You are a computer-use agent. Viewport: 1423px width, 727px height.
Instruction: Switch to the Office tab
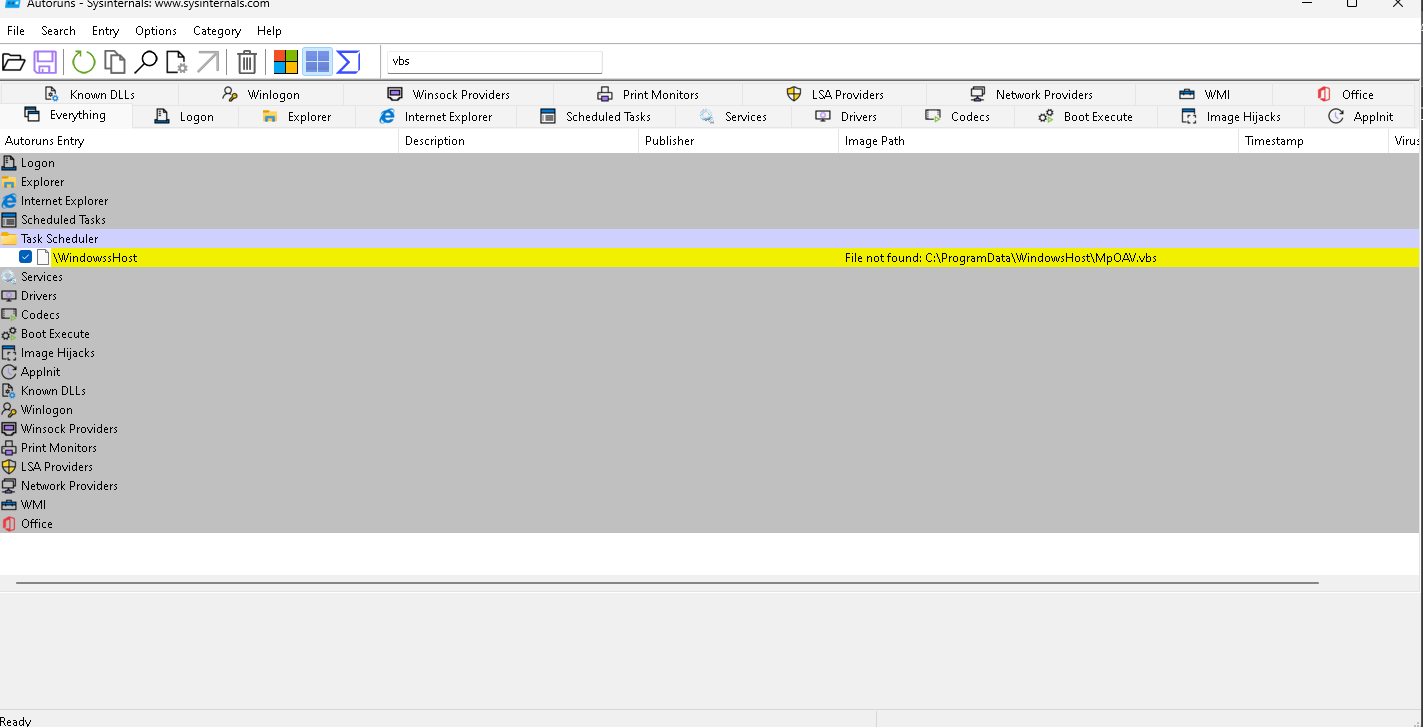1345,94
